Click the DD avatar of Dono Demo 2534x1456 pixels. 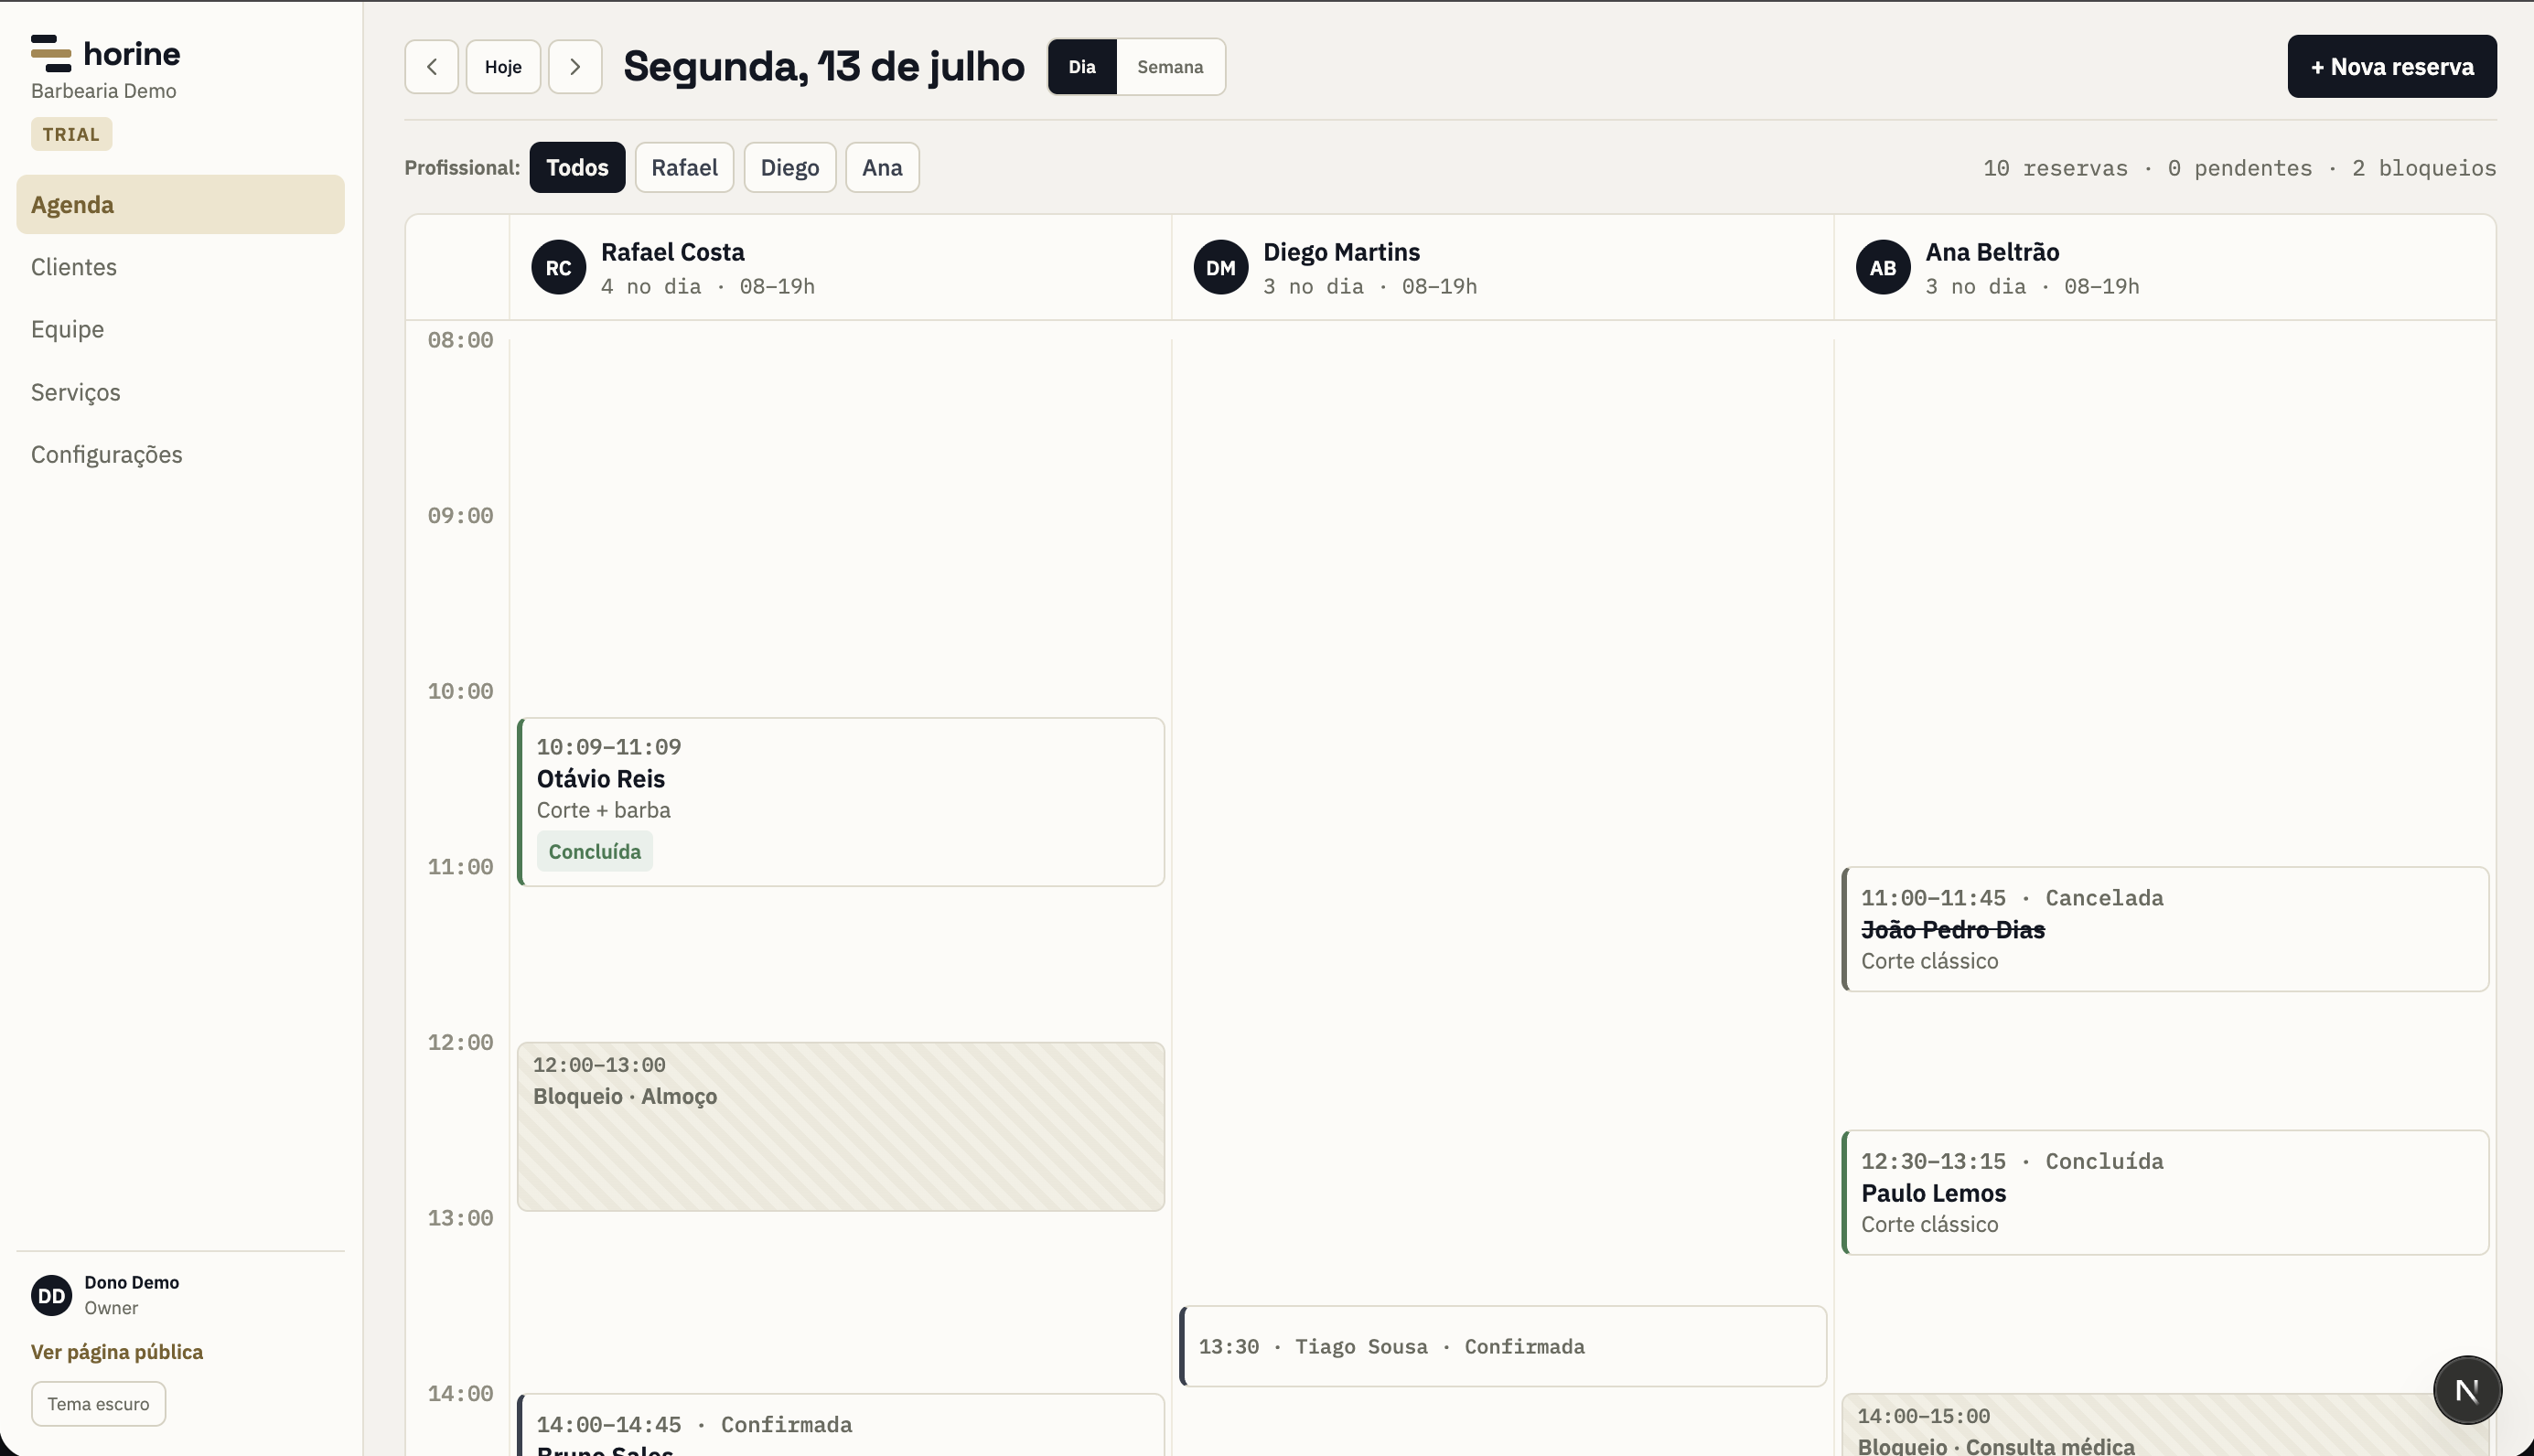51,1295
